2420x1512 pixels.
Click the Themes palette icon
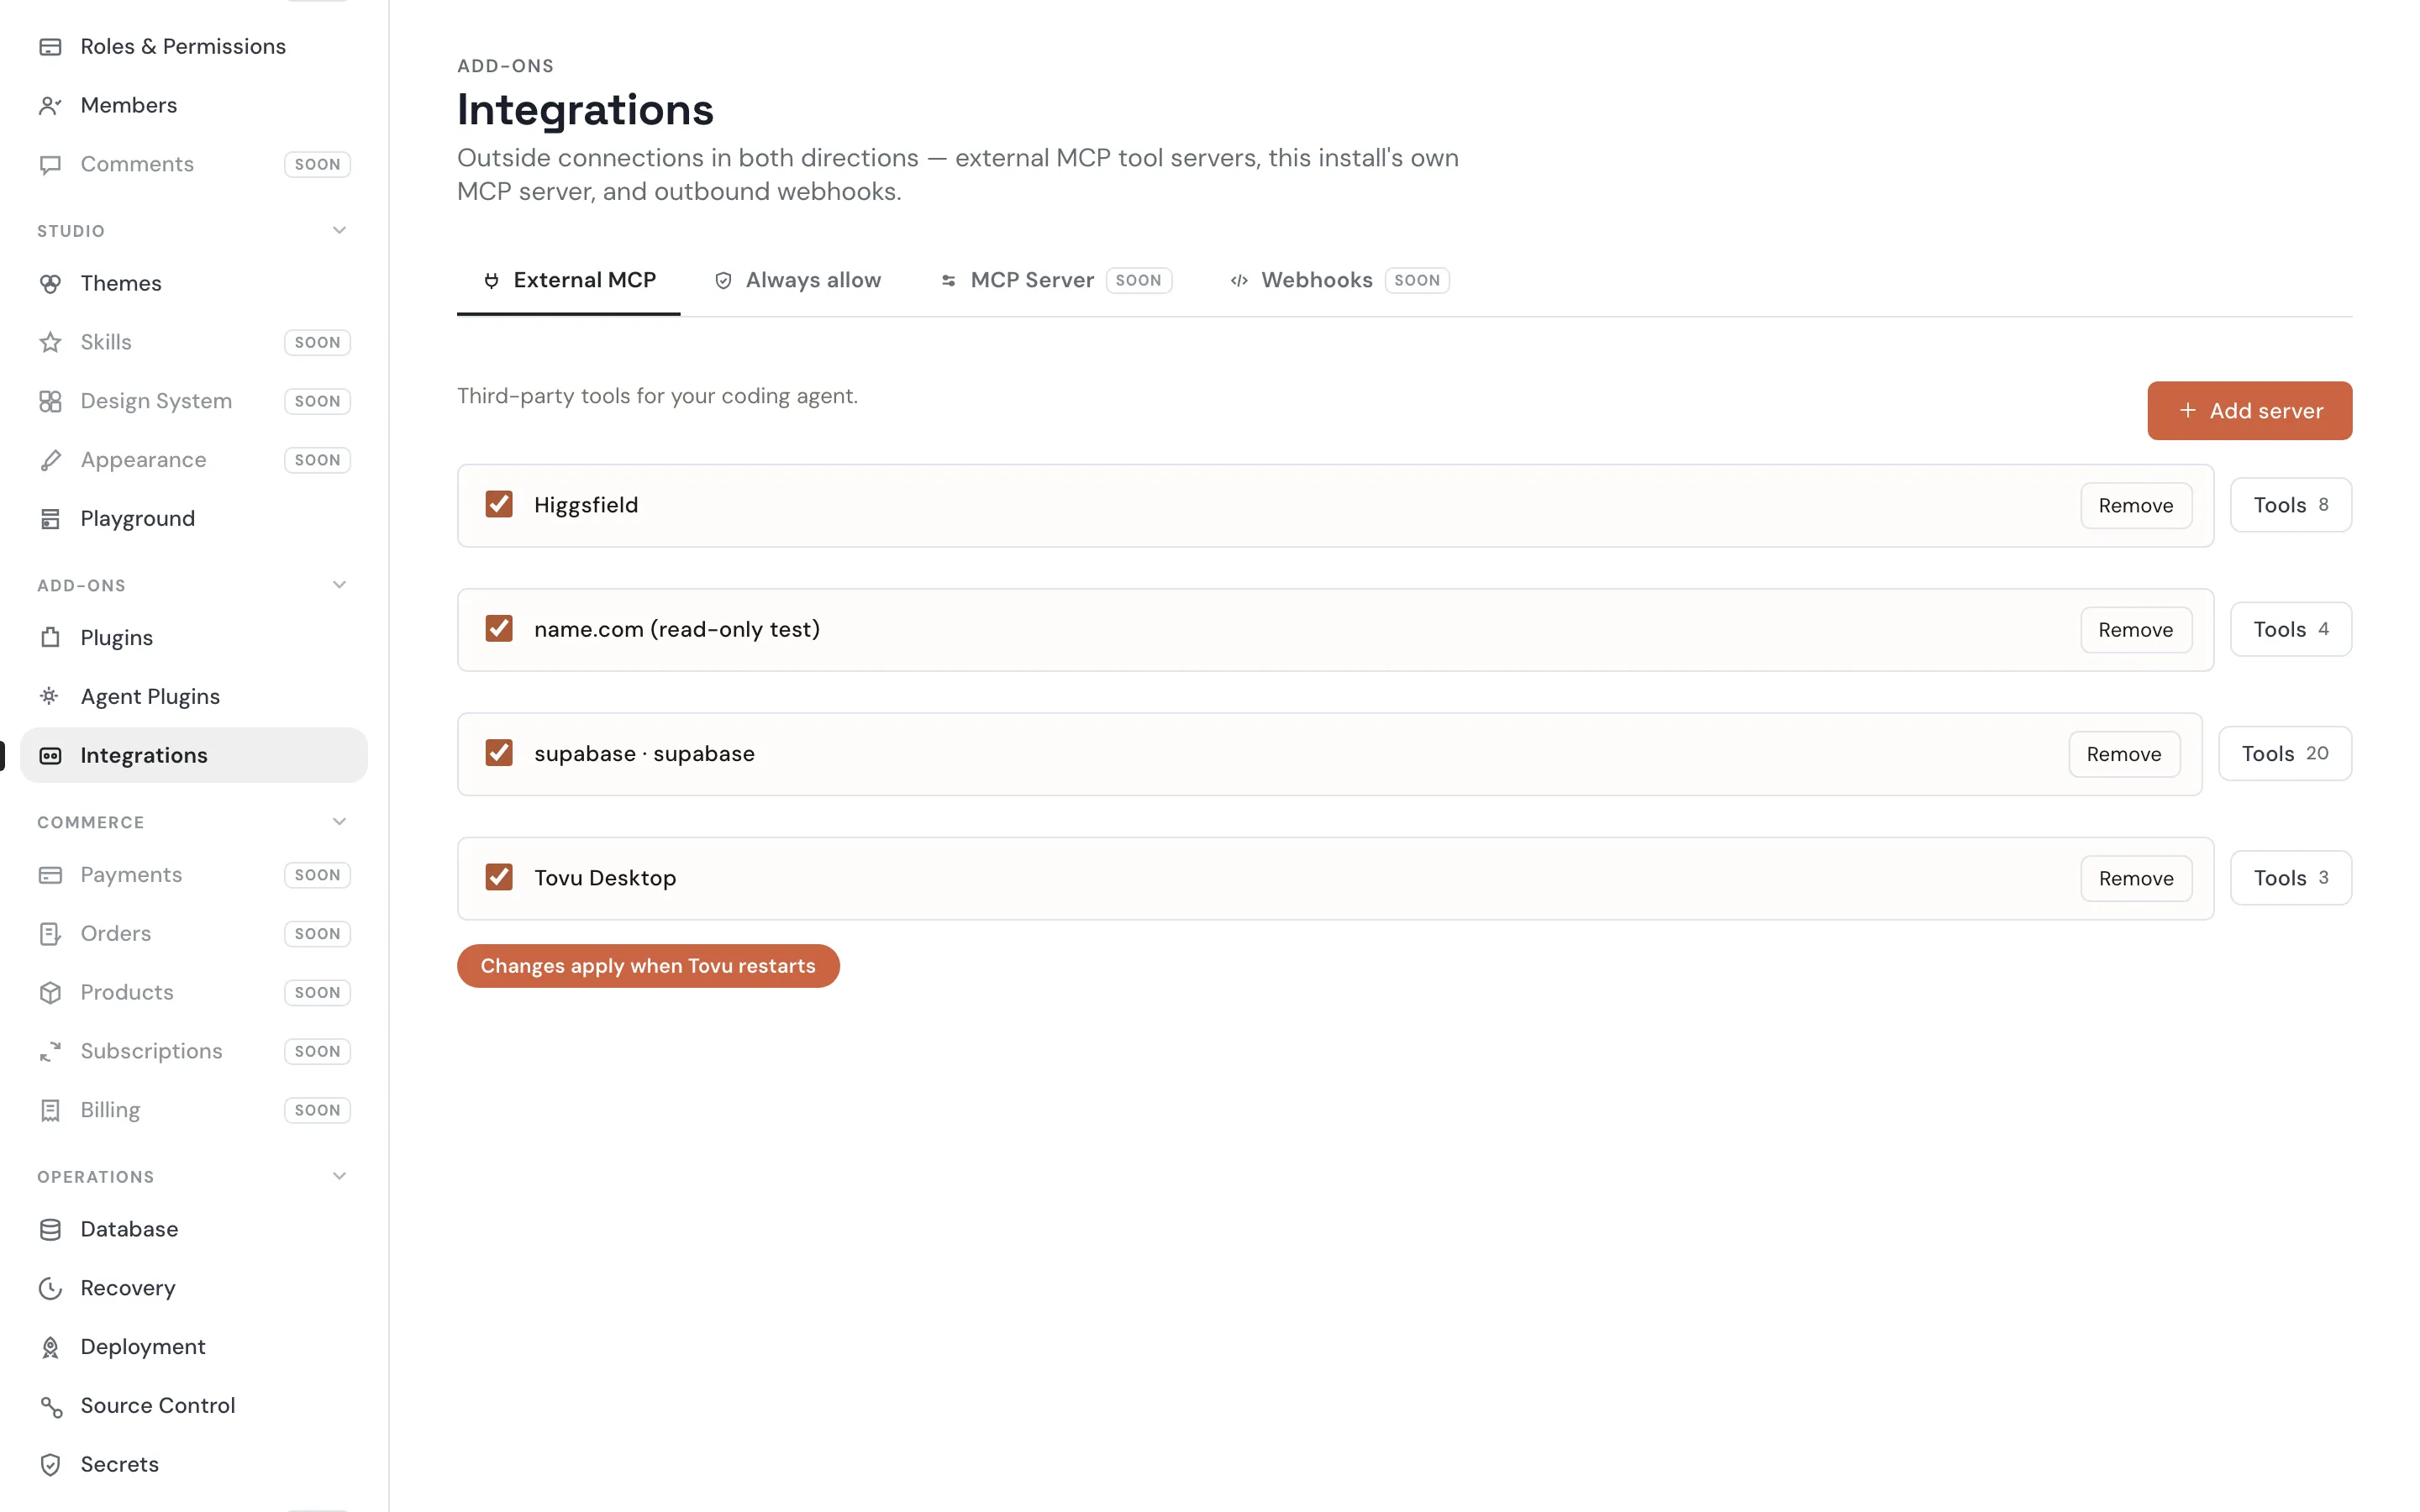pyautogui.click(x=50, y=284)
